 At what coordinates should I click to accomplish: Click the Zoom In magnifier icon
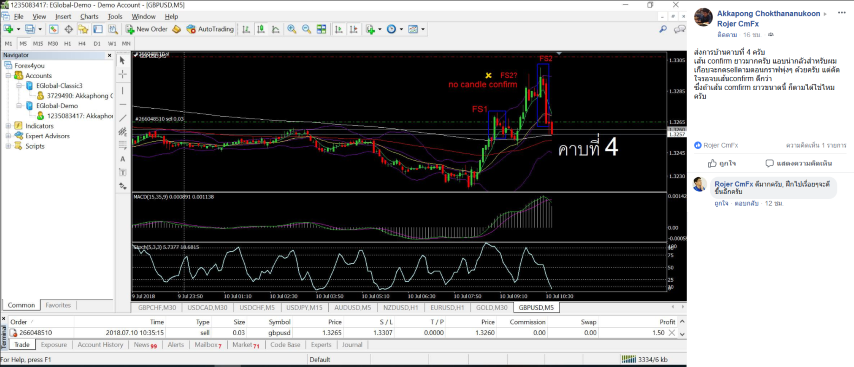point(292,29)
